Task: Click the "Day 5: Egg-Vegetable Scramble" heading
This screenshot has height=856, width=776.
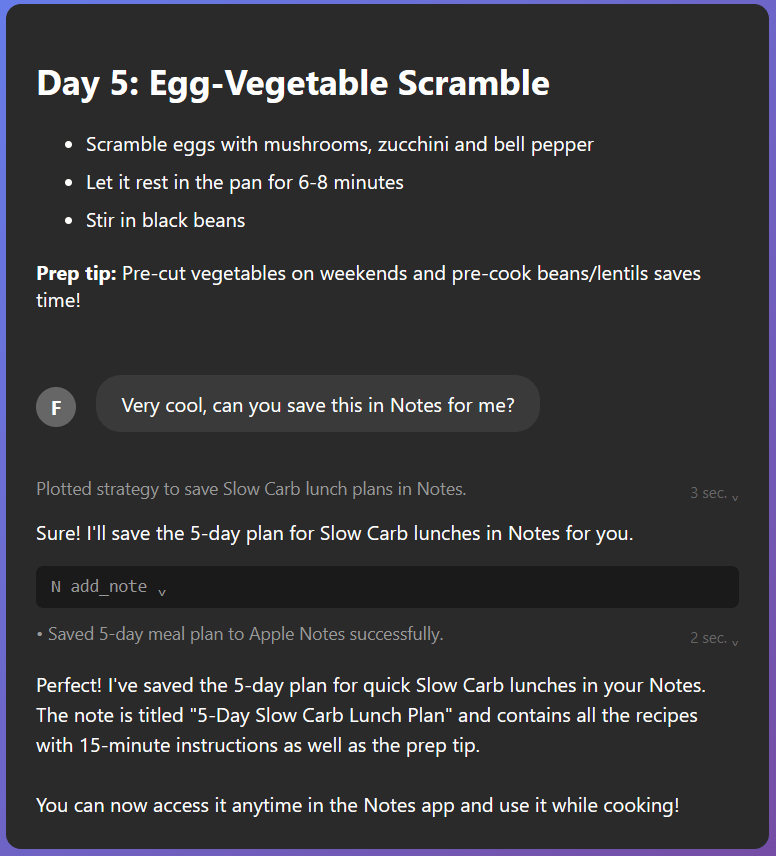Action: (293, 83)
